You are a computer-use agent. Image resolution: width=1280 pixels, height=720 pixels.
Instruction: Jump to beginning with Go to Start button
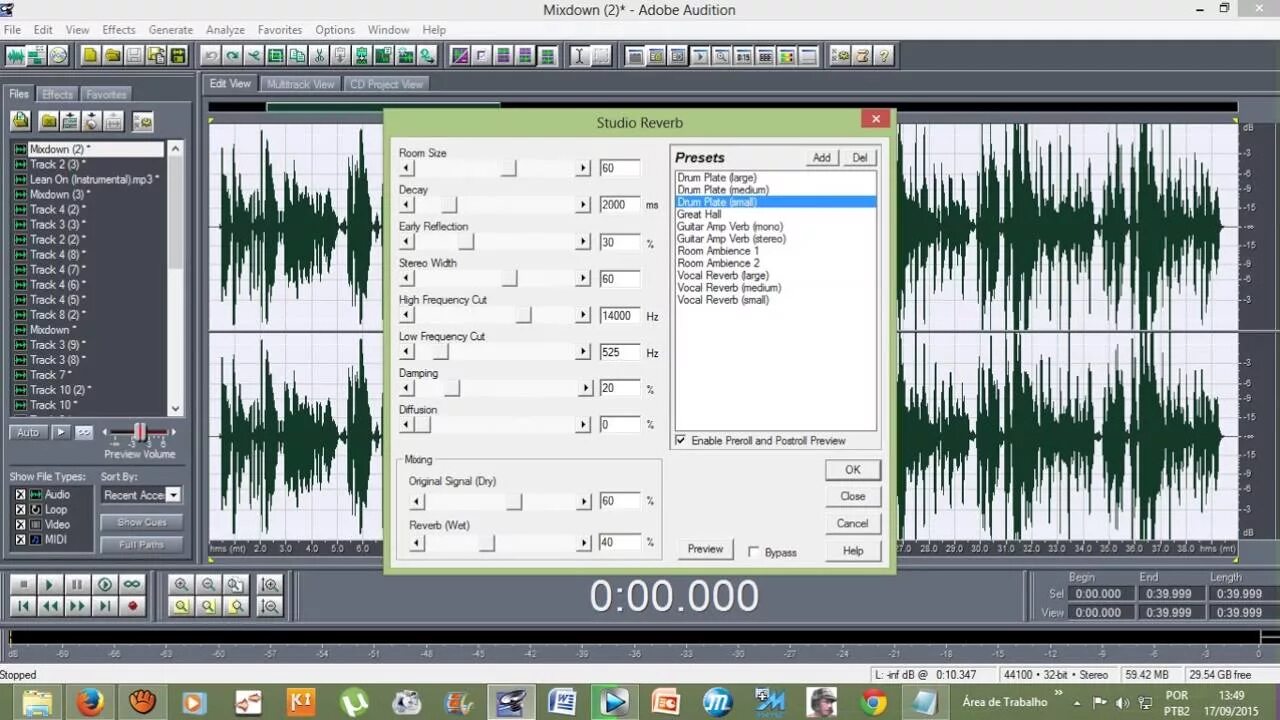click(x=23, y=606)
